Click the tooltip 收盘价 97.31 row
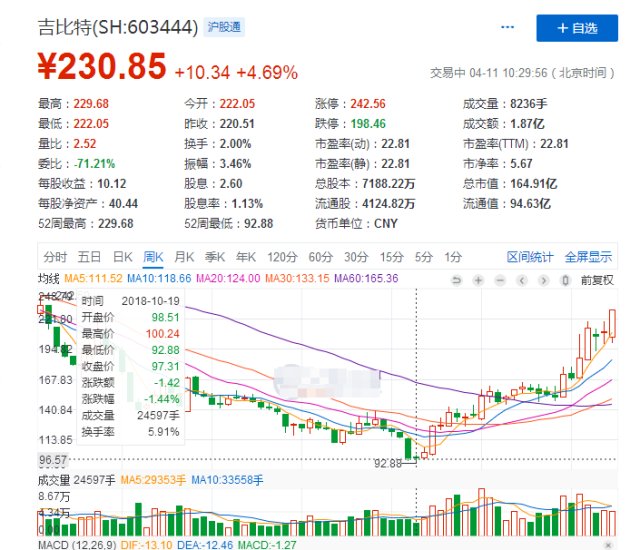 pos(131,366)
